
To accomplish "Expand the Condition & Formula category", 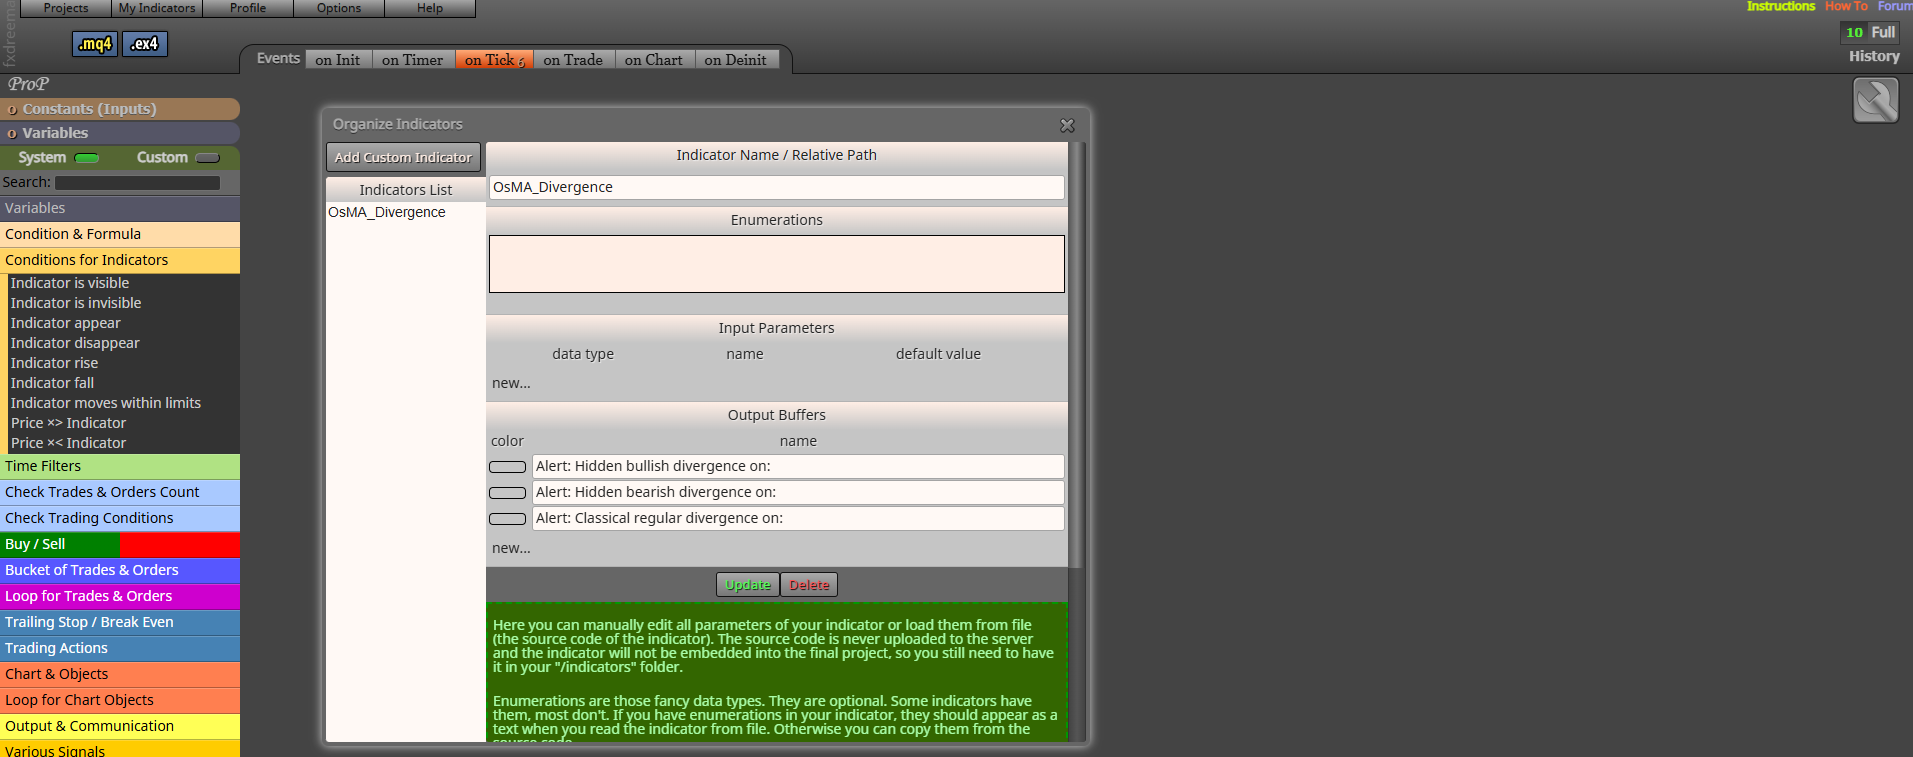I will 120,234.
